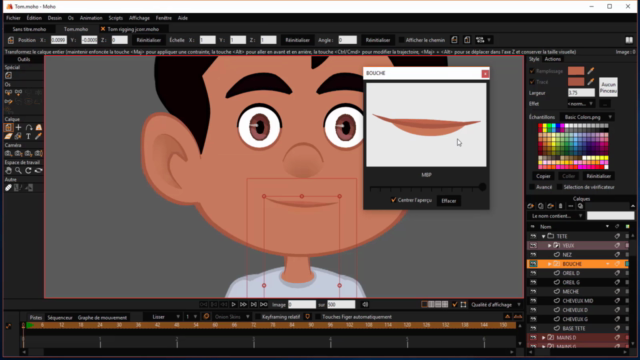Image resolution: width=640 pixels, height=360 pixels.
Task: Click the Tracé color pencil picker icon
Action: (591, 82)
